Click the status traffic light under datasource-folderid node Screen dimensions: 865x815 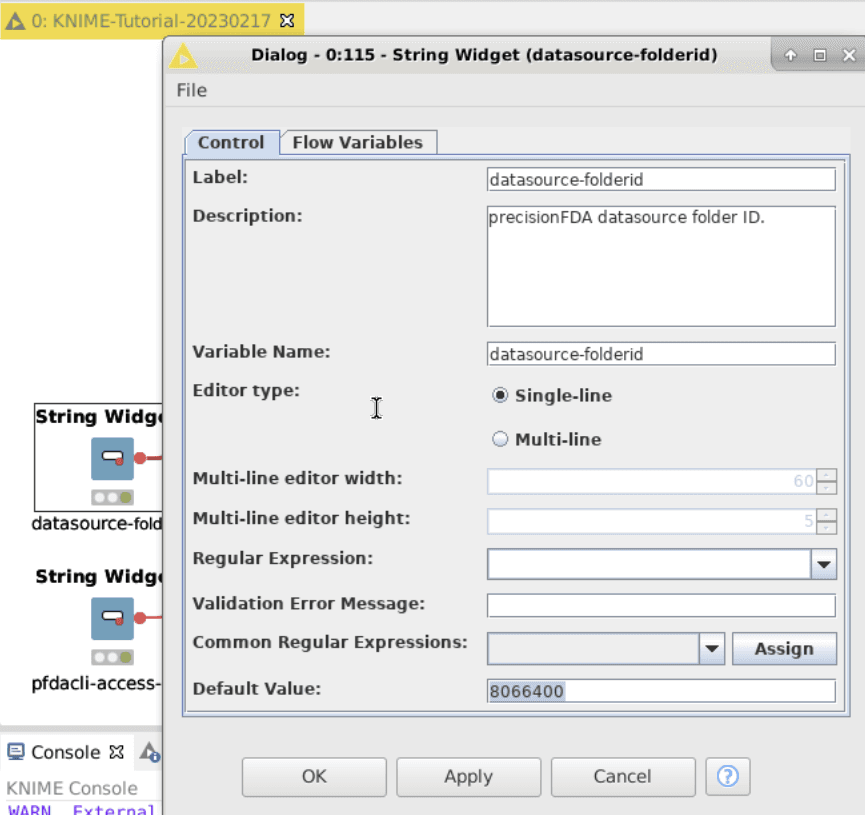tap(113, 498)
